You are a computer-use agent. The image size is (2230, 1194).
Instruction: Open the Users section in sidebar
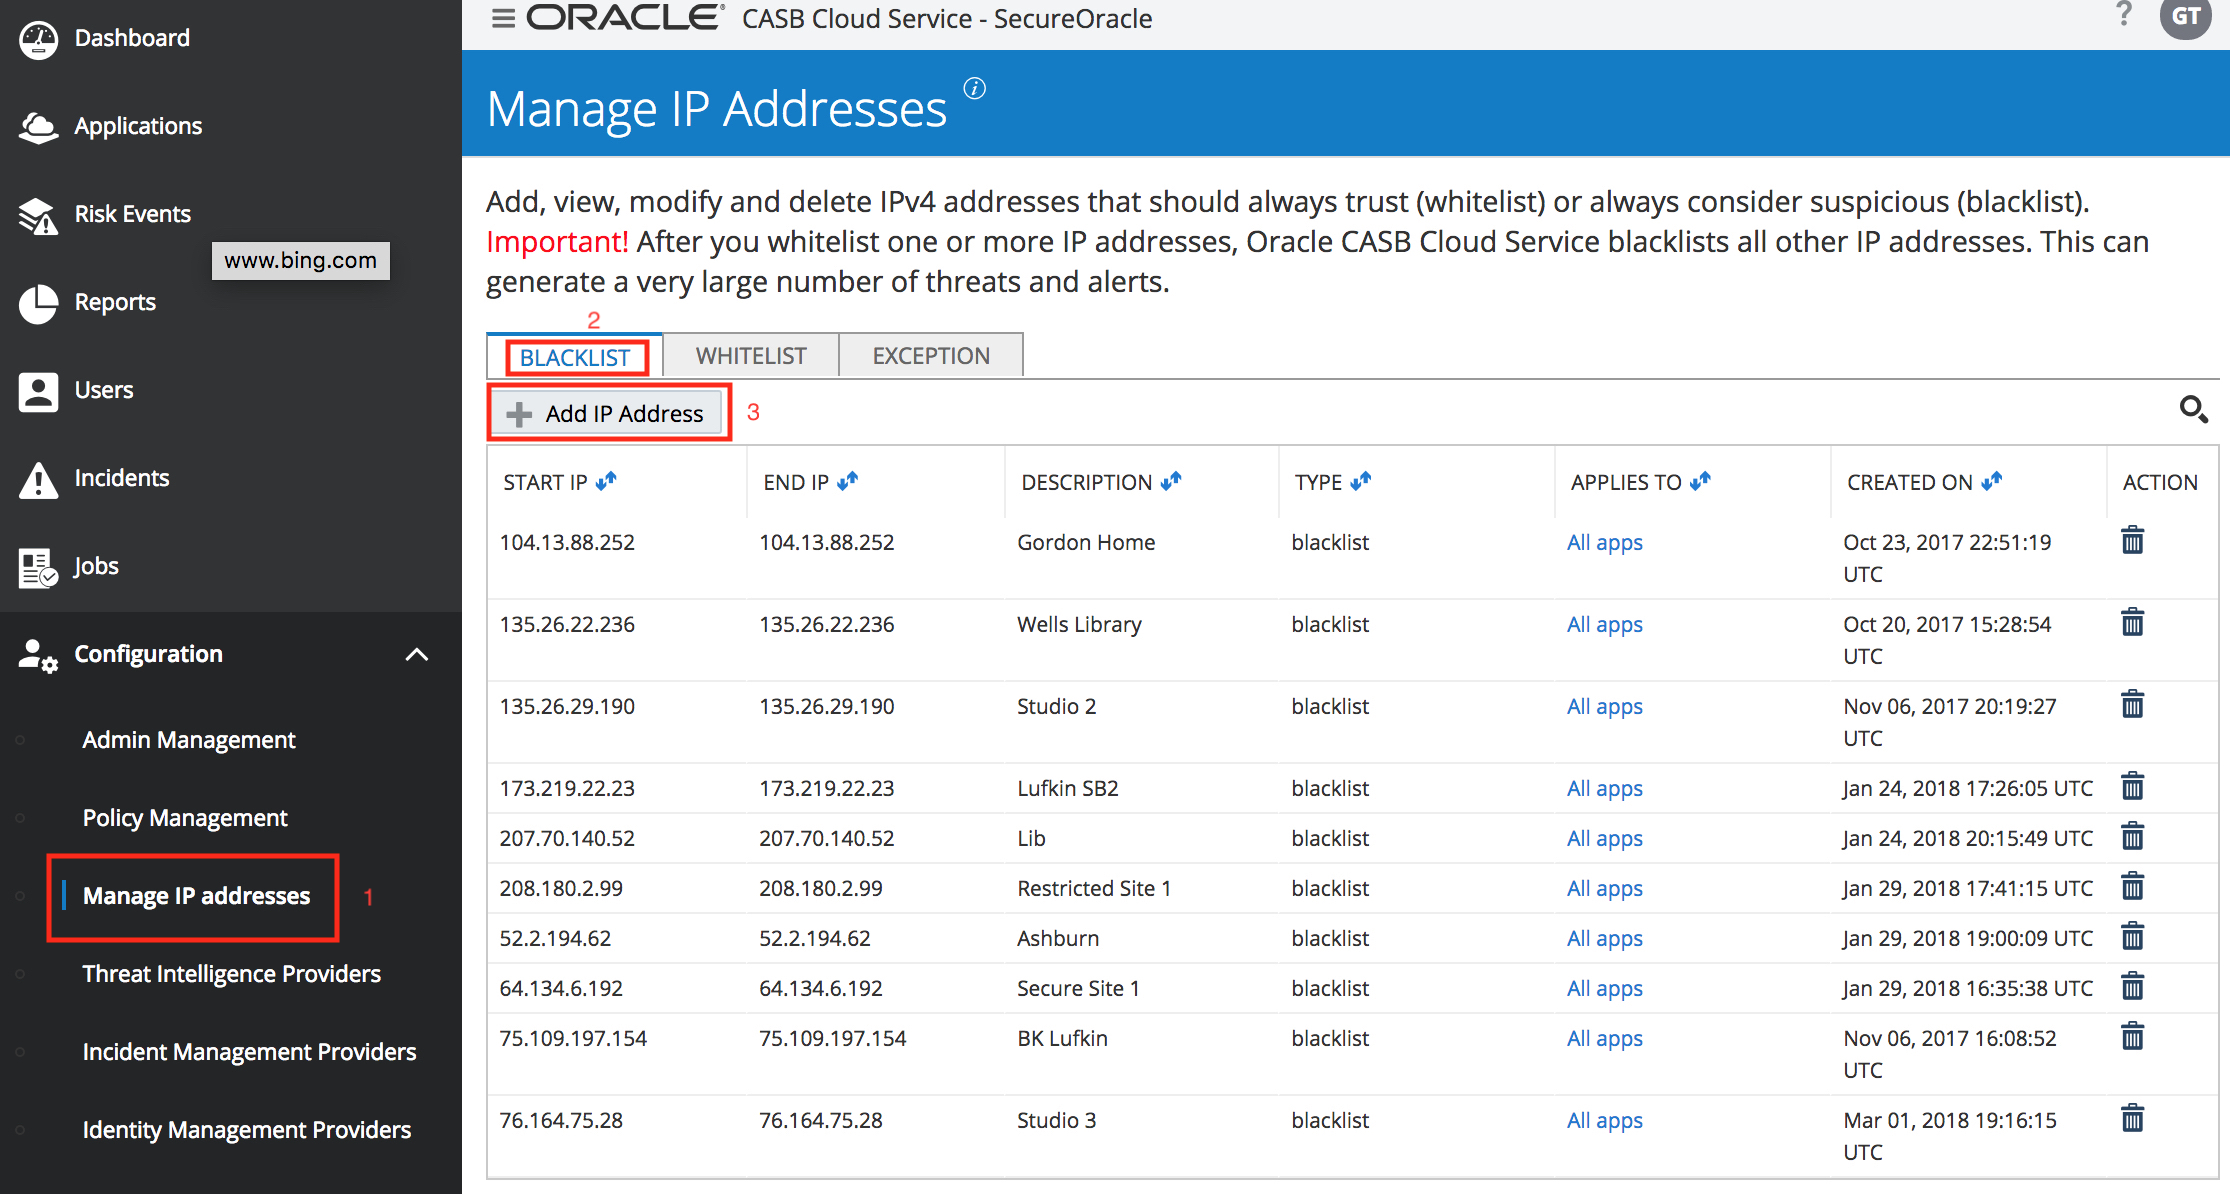pyautogui.click(x=104, y=390)
